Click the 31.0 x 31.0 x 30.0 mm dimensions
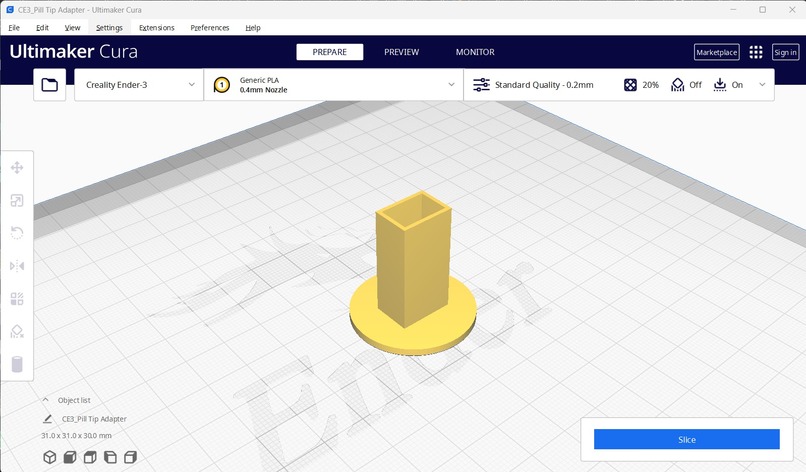The width and height of the screenshot is (806, 472). point(76,435)
